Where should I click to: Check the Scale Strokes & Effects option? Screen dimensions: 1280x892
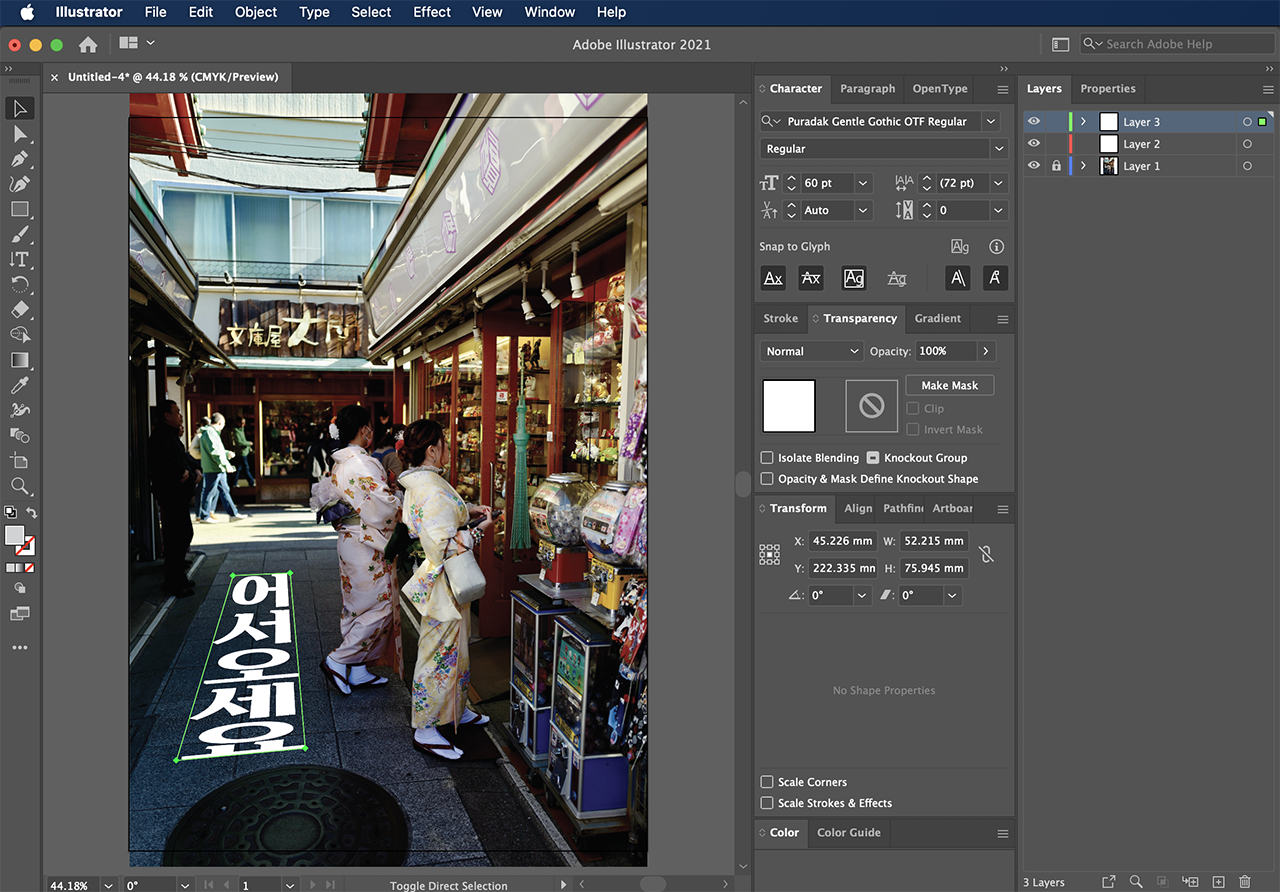(x=767, y=803)
